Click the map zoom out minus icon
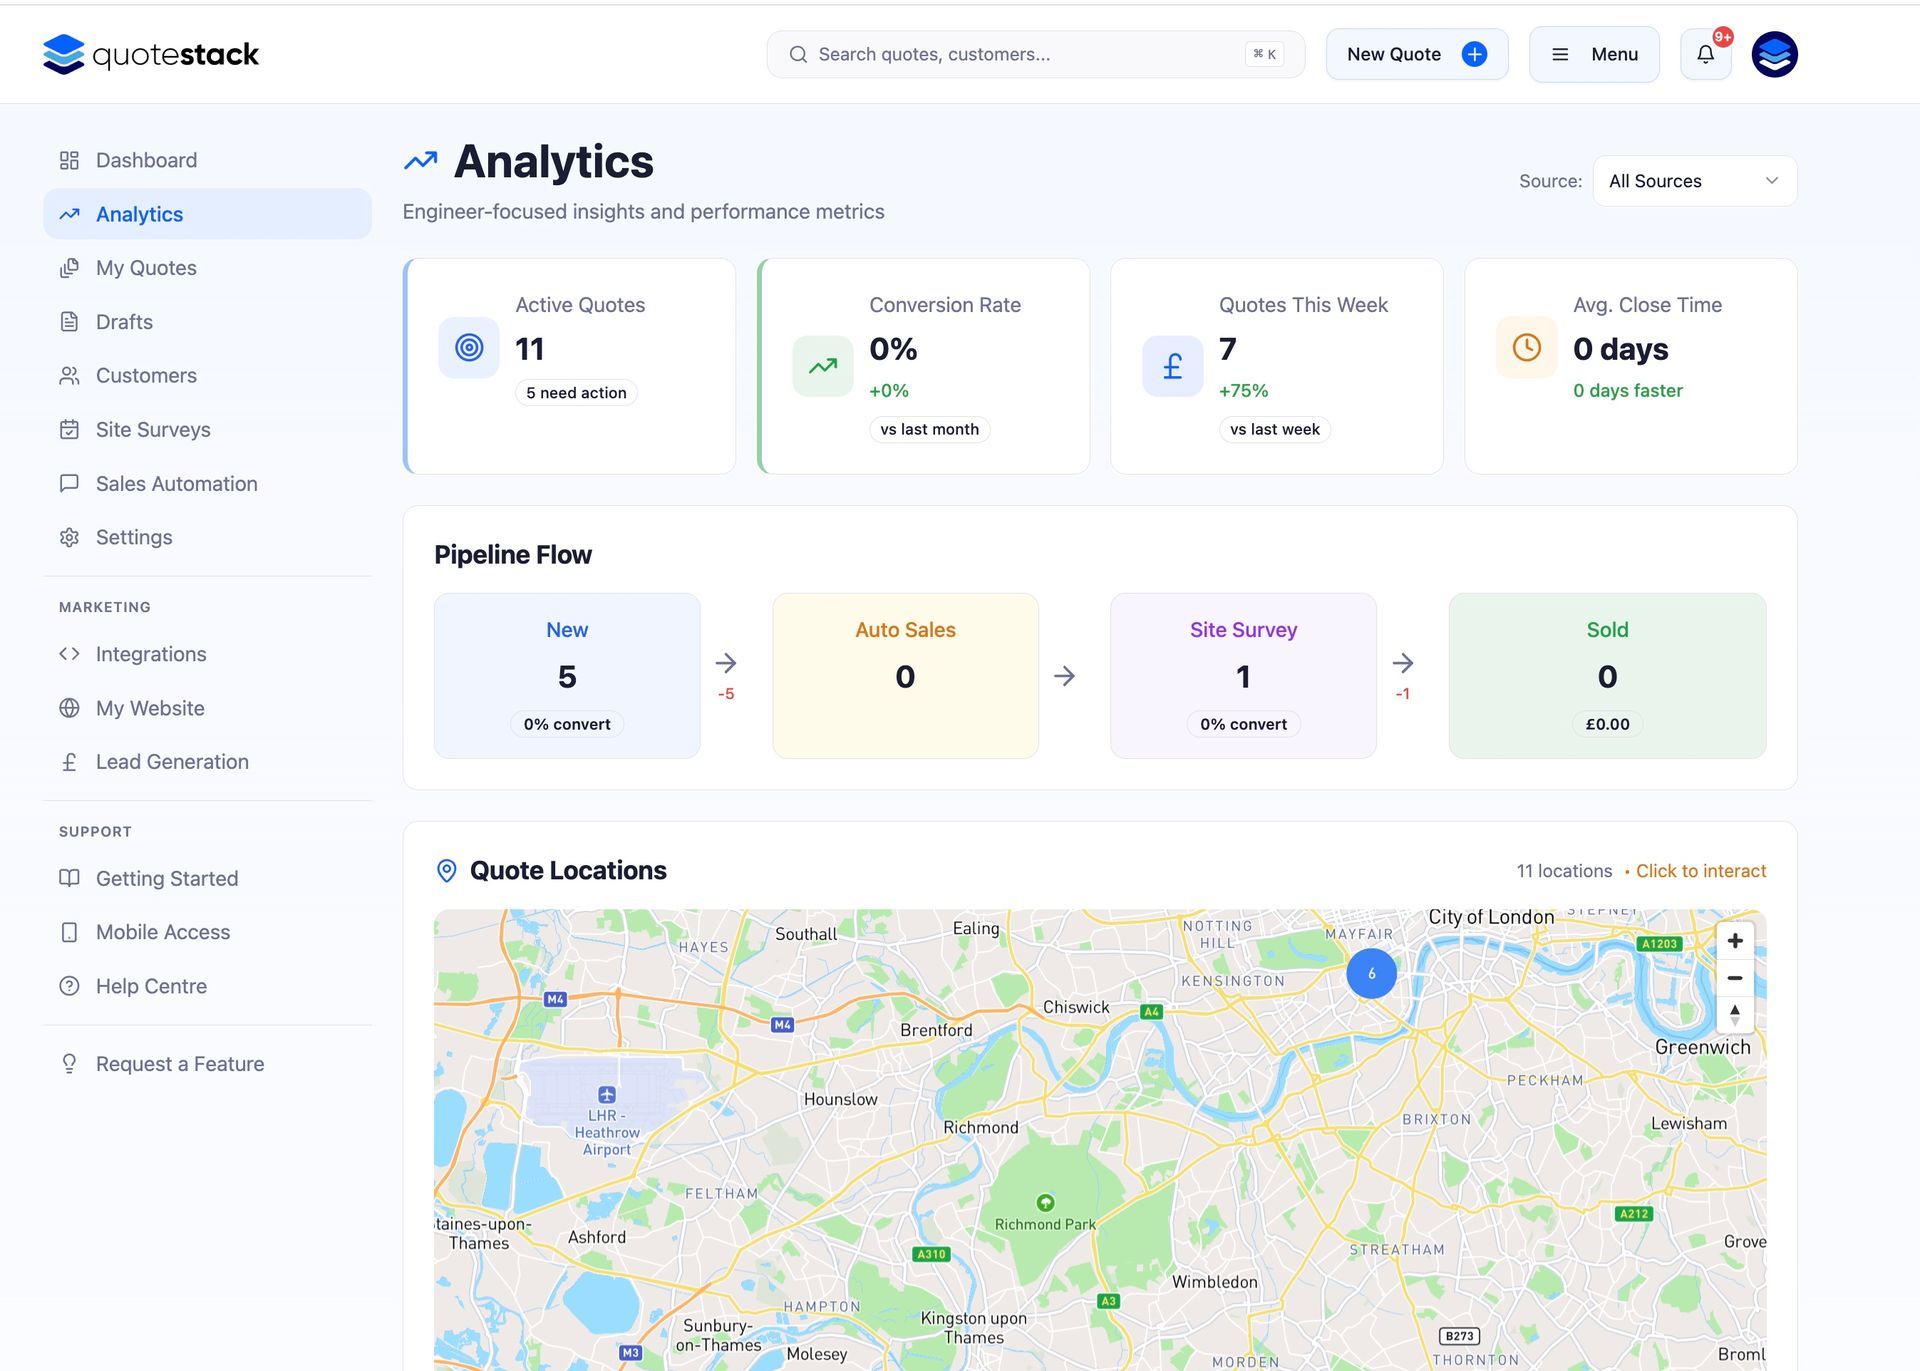The image size is (1920, 1371). 1735,978
